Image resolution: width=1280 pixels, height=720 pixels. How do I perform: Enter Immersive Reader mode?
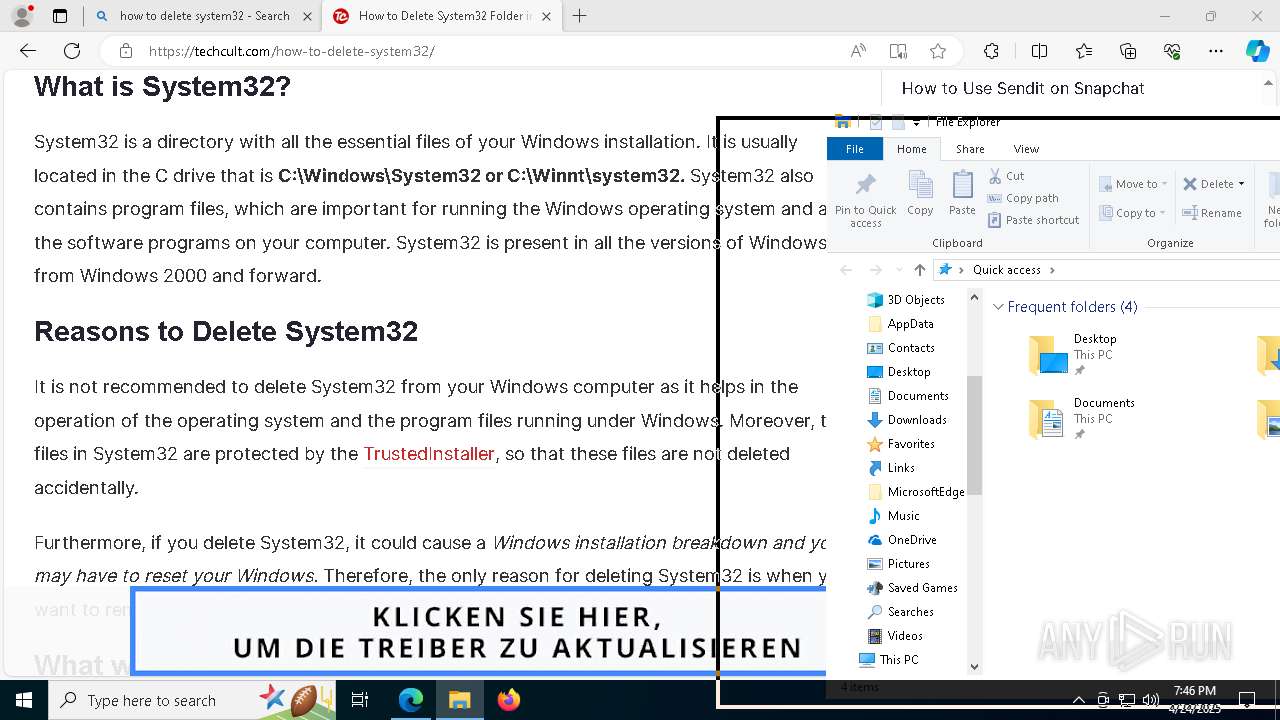click(898, 51)
